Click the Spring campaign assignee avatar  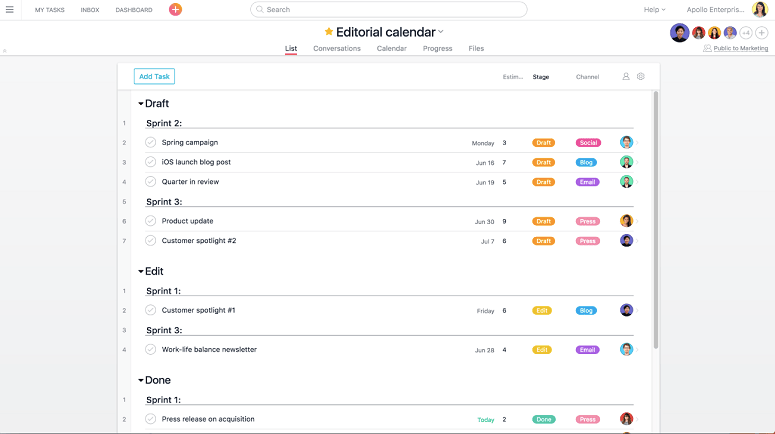click(626, 143)
